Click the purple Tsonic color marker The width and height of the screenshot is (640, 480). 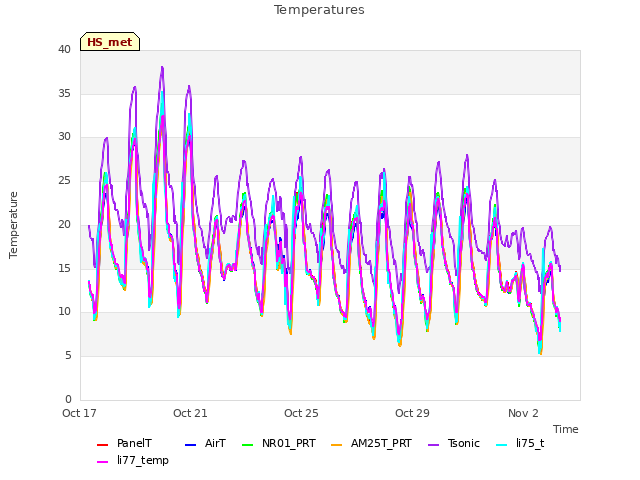pyautogui.click(x=434, y=444)
